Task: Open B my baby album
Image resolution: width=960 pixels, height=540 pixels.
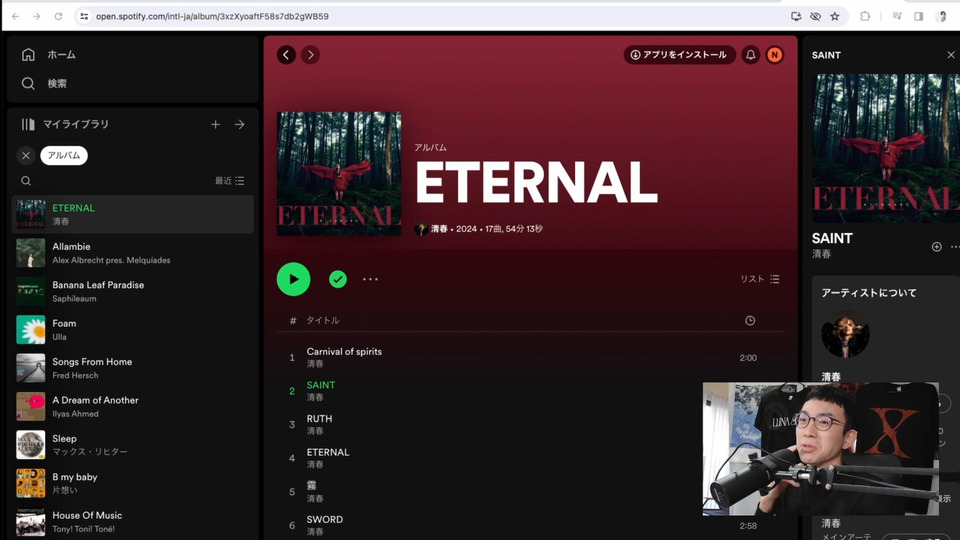Action: click(x=133, y=483)
